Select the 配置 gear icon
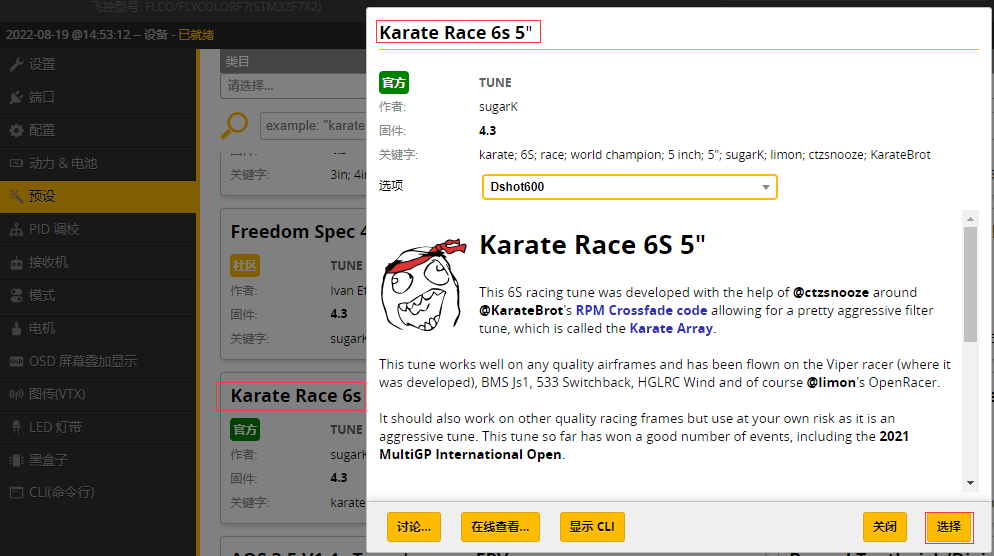This screenshot has width=994, height=556. [x=16, y=131]
